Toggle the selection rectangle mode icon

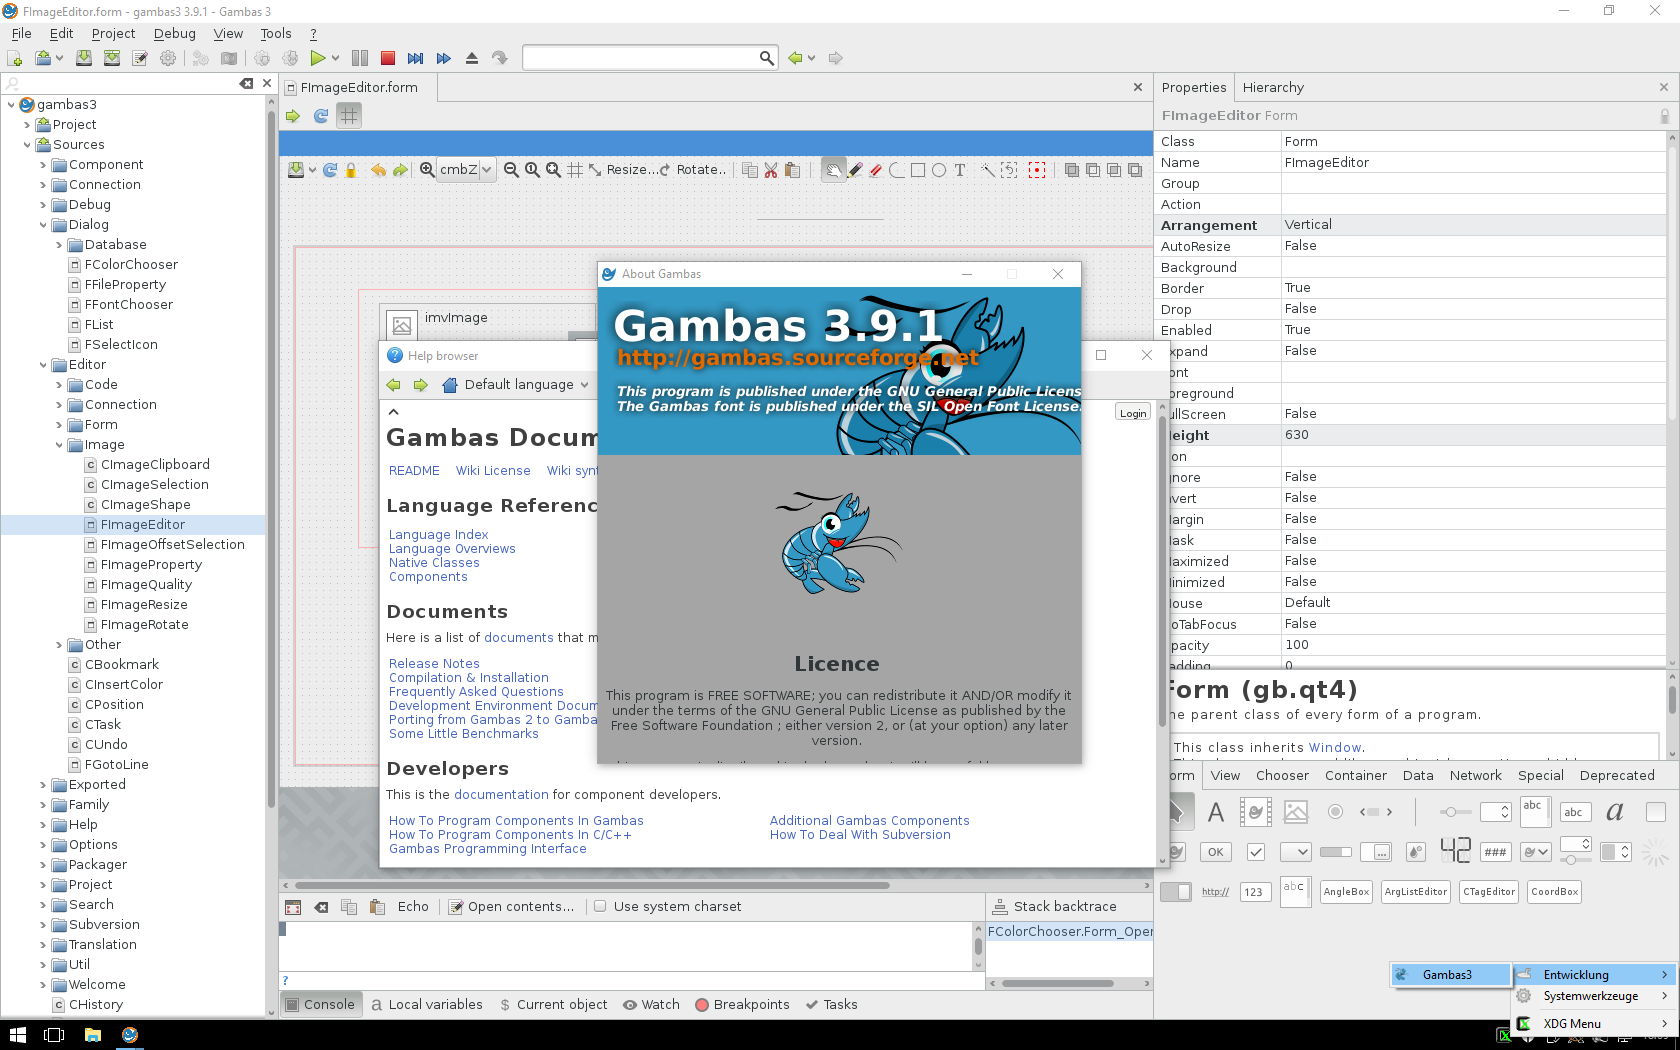click(1037, 170)
